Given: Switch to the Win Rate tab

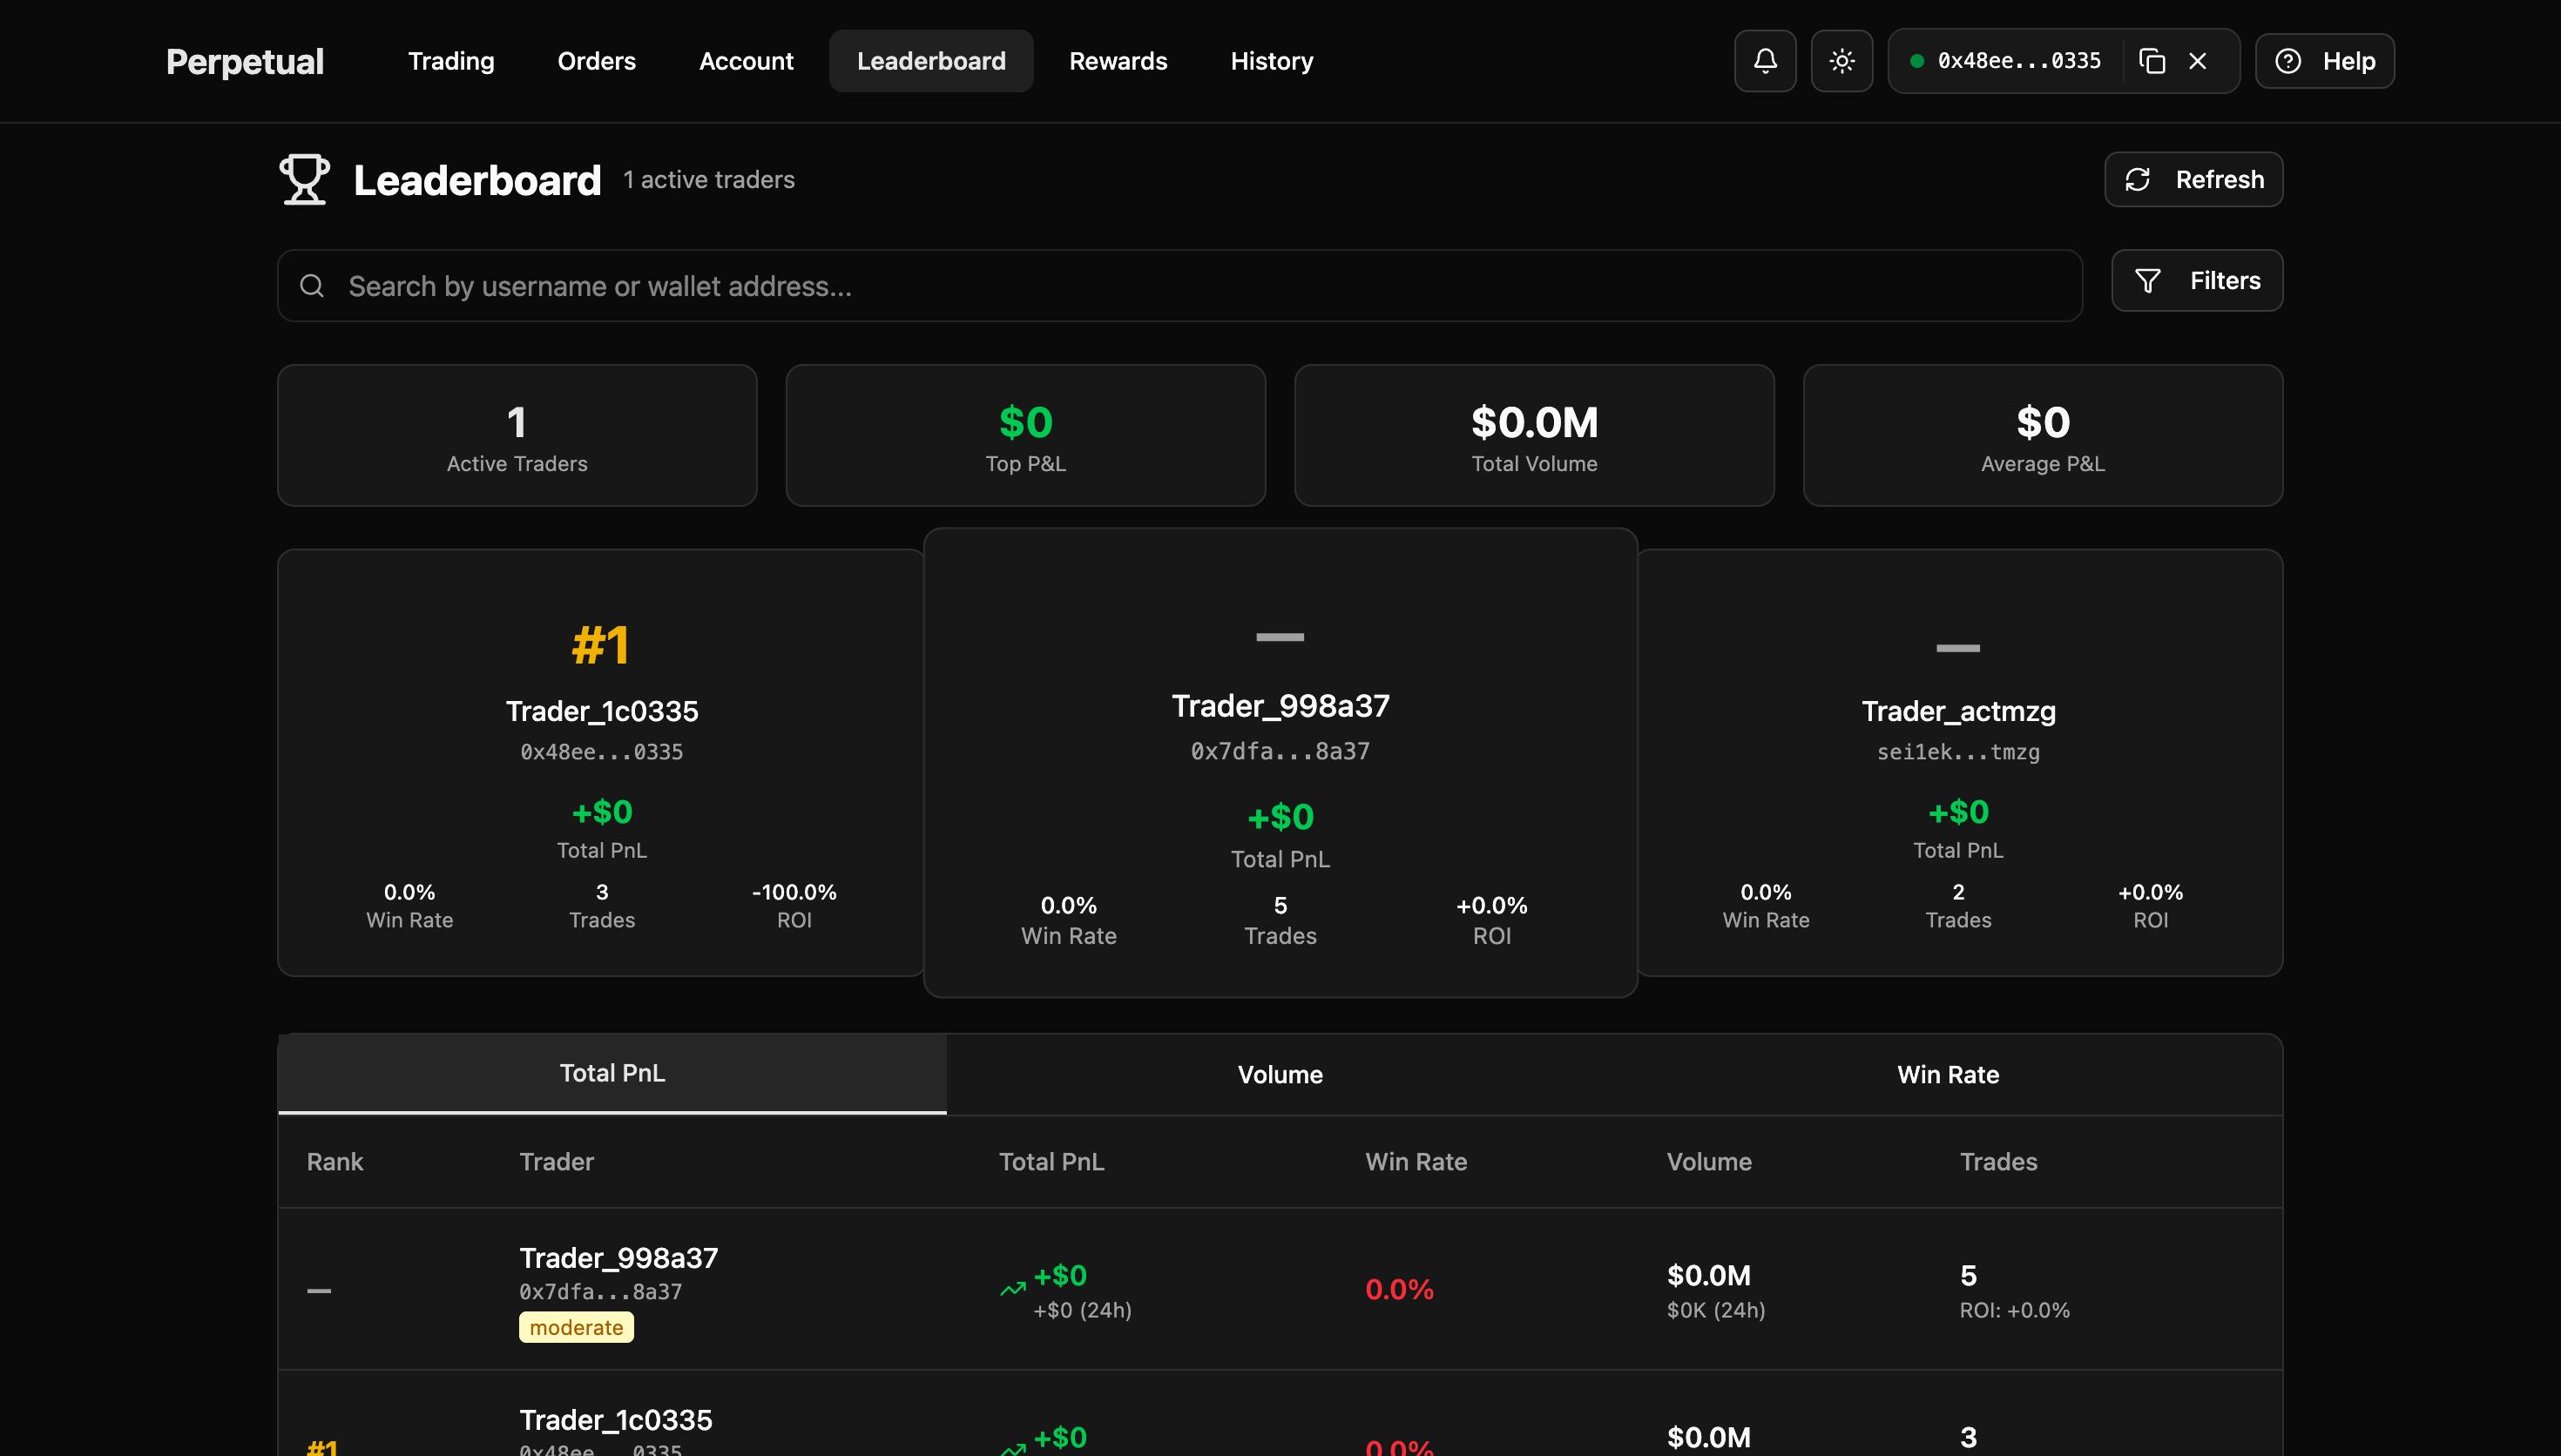Looking at the screenshot, I should pyautogui.click(x=1947, y=1074).
